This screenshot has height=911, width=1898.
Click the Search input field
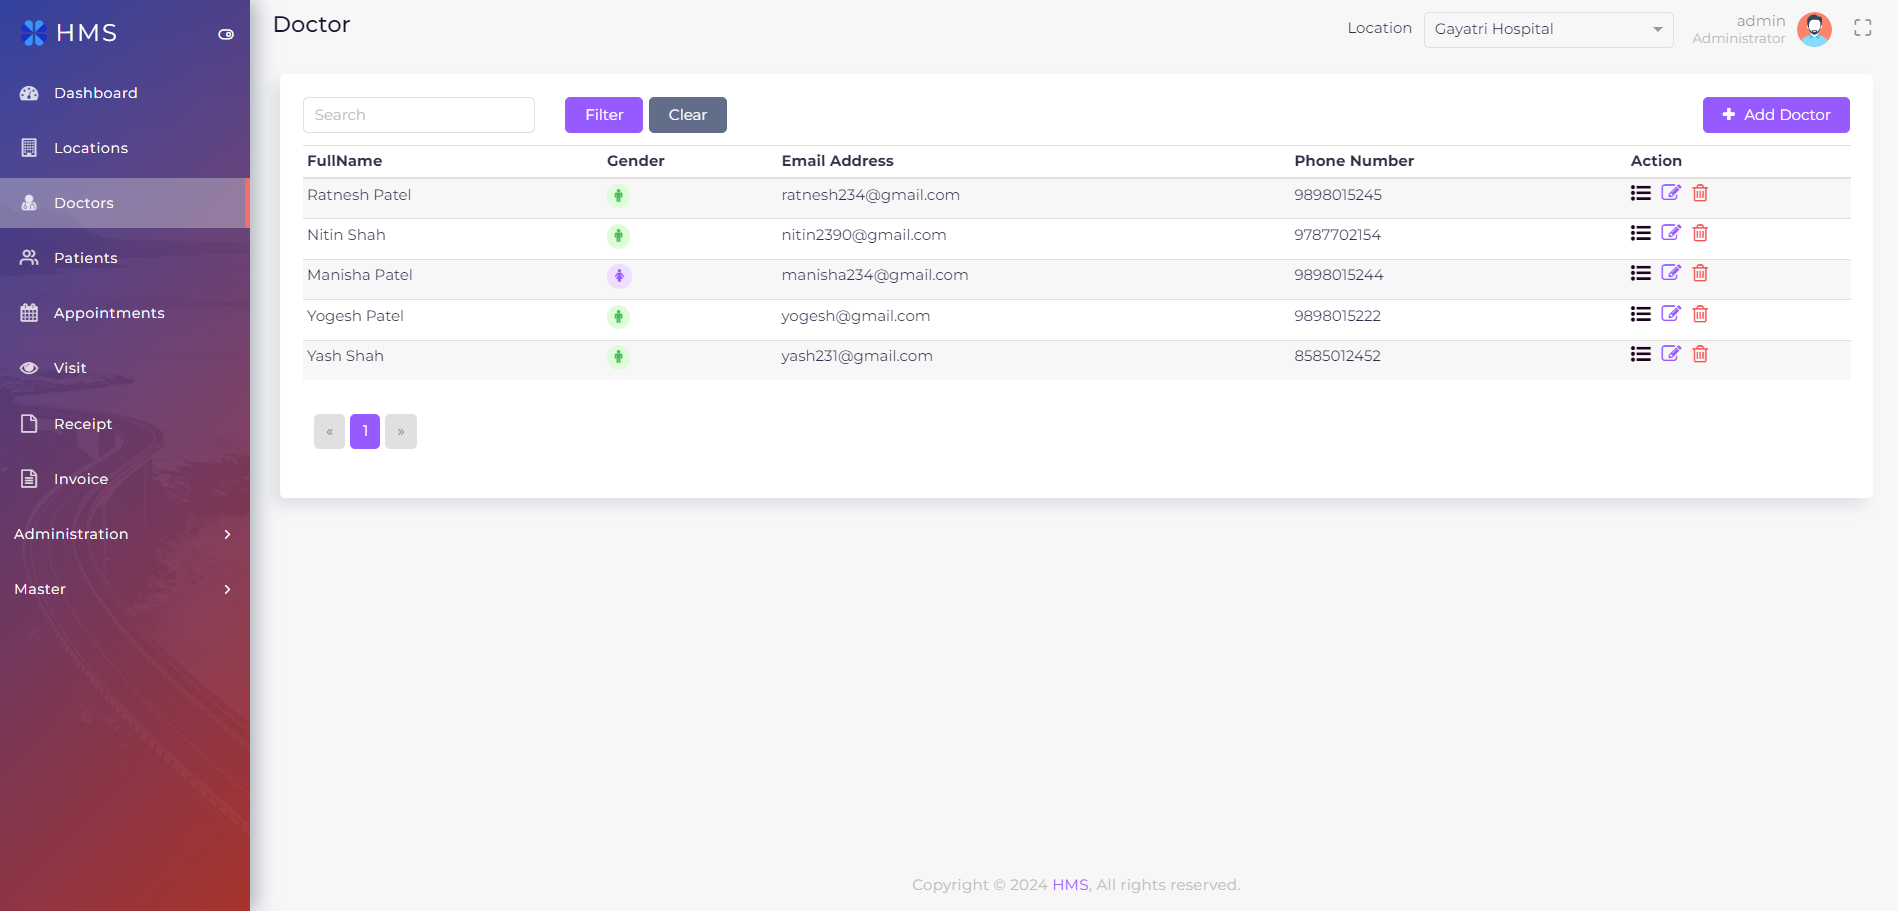click(x=418, y=115)
